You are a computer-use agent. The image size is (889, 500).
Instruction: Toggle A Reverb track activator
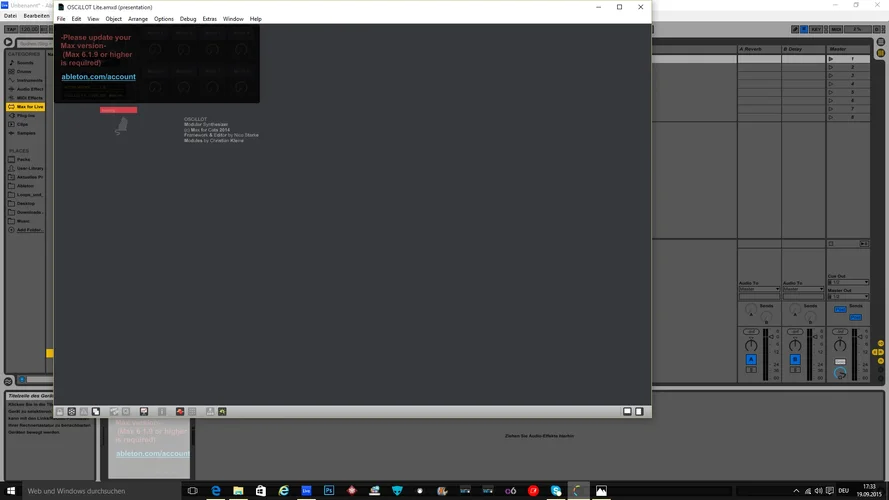pyautogui.click(x=751, y=360)
